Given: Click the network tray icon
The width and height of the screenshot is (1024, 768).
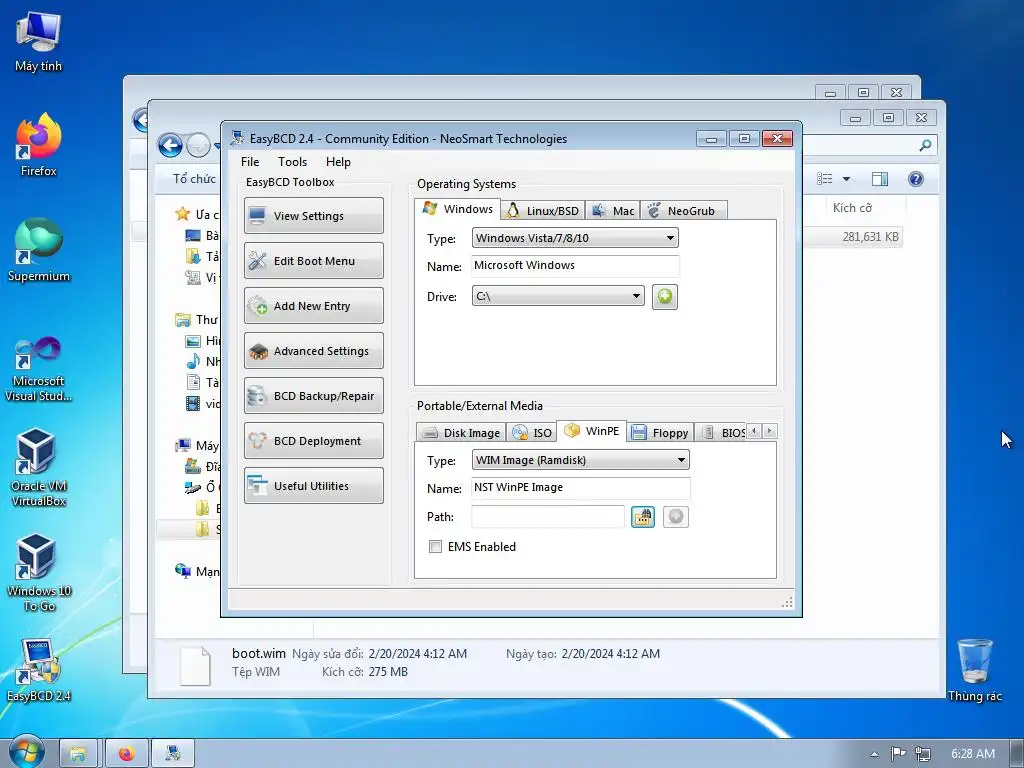Looking at the screenshot, I should (922, 754).
